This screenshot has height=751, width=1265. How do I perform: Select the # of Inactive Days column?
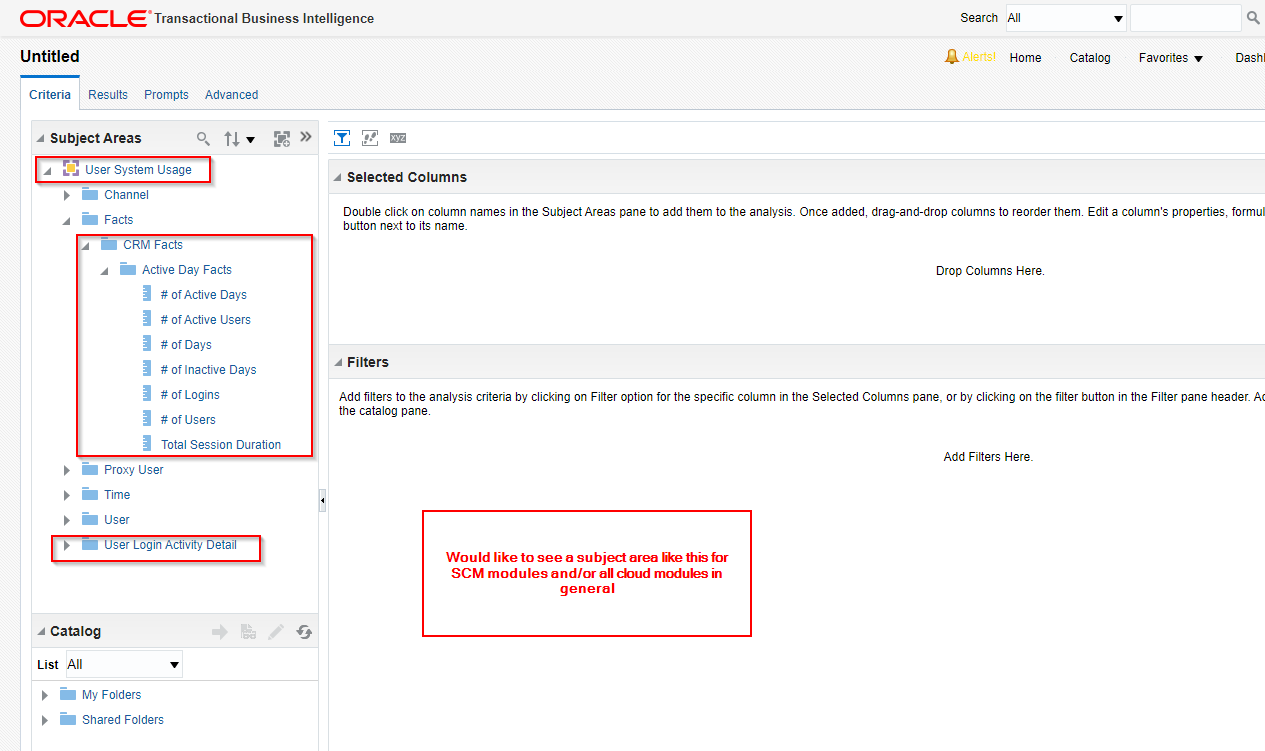point(208,370)
